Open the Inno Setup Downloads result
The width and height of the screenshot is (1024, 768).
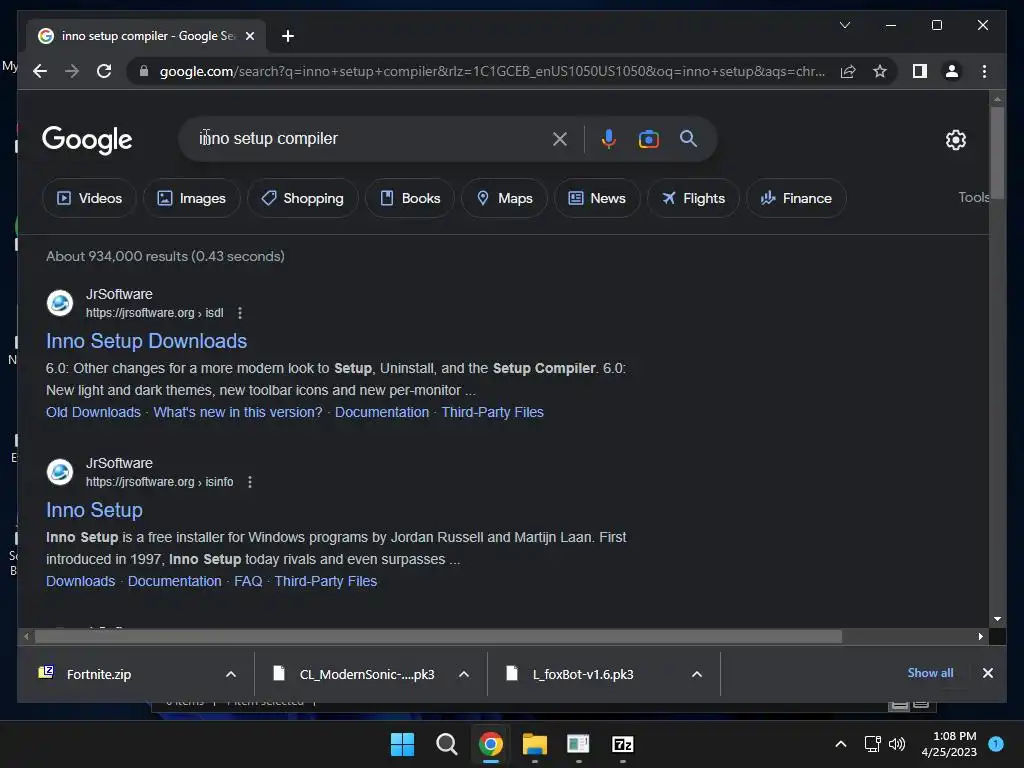tap(146, 341)
